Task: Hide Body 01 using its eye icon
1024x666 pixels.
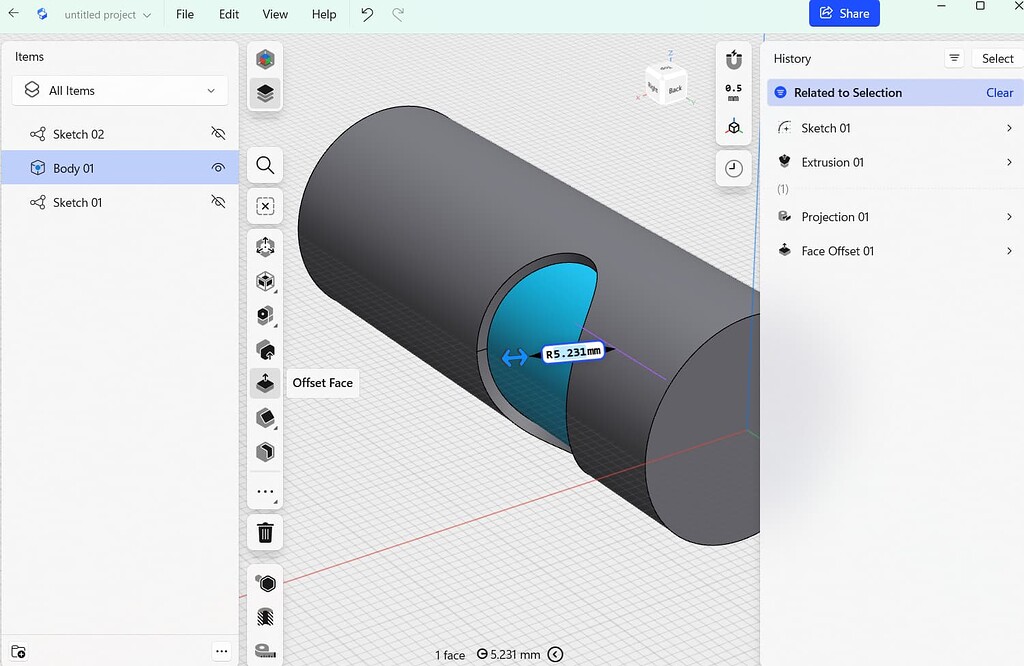Action: point(218,168)
